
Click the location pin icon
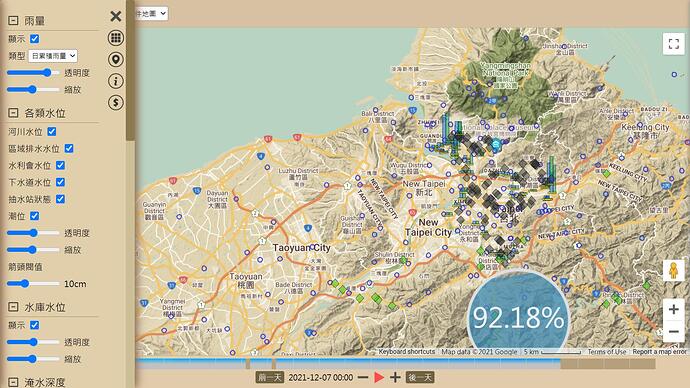(116, 59)
